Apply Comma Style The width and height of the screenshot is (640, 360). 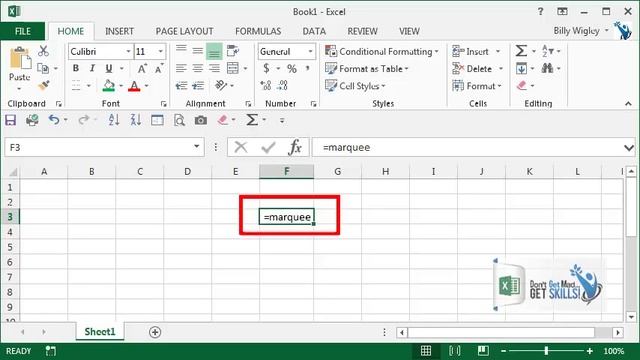(307, 68)
